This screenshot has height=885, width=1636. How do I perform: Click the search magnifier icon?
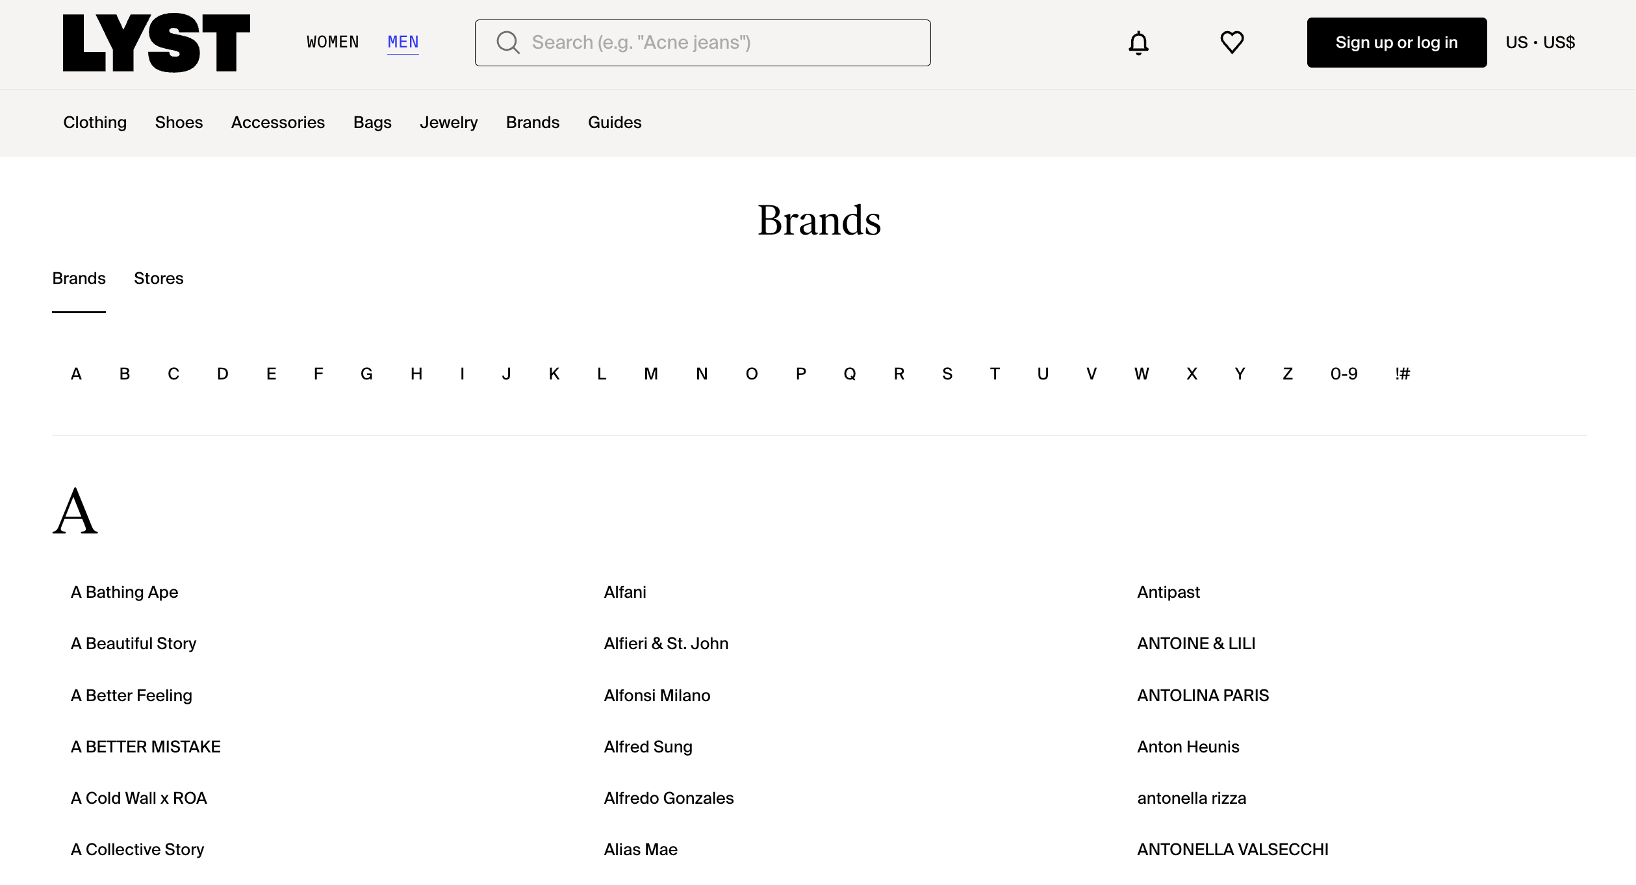point(508,43)
